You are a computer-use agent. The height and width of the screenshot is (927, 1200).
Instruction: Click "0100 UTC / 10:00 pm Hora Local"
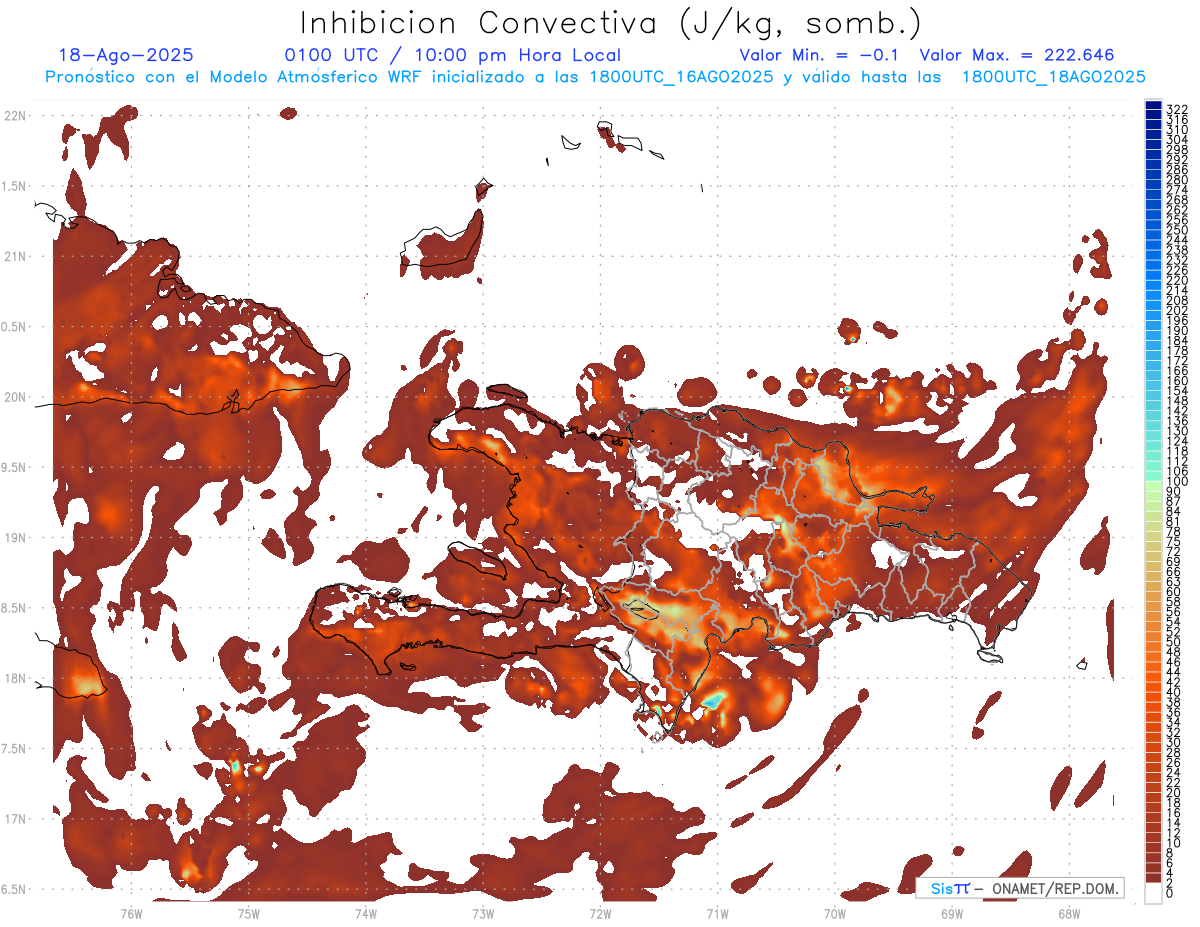click(x=452, y=56)
